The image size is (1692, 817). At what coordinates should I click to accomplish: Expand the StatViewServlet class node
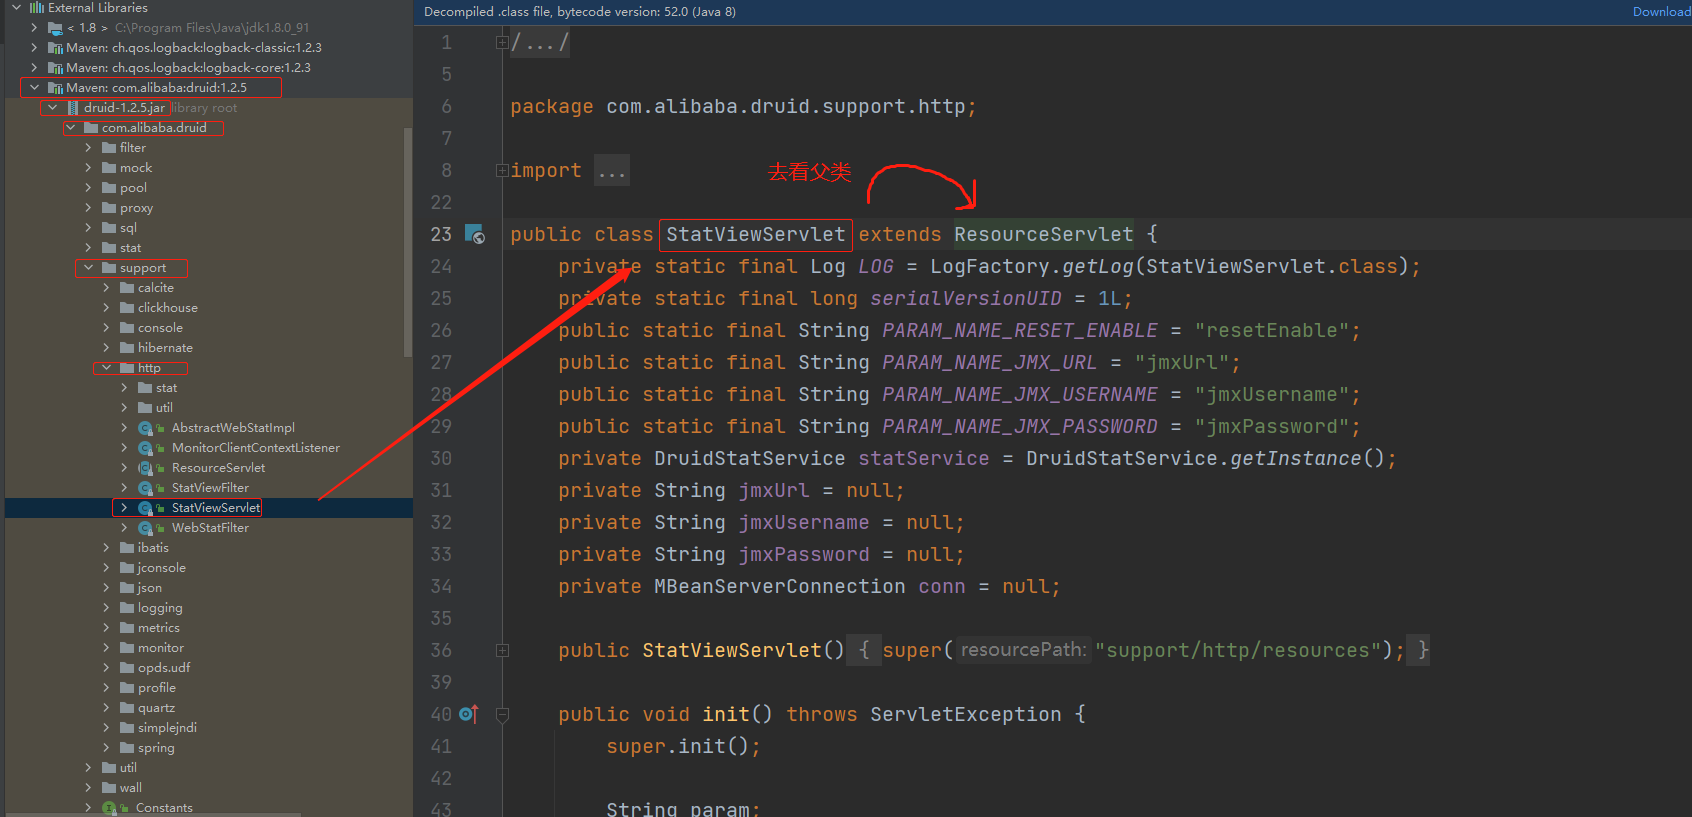click(x=124, y=508)
